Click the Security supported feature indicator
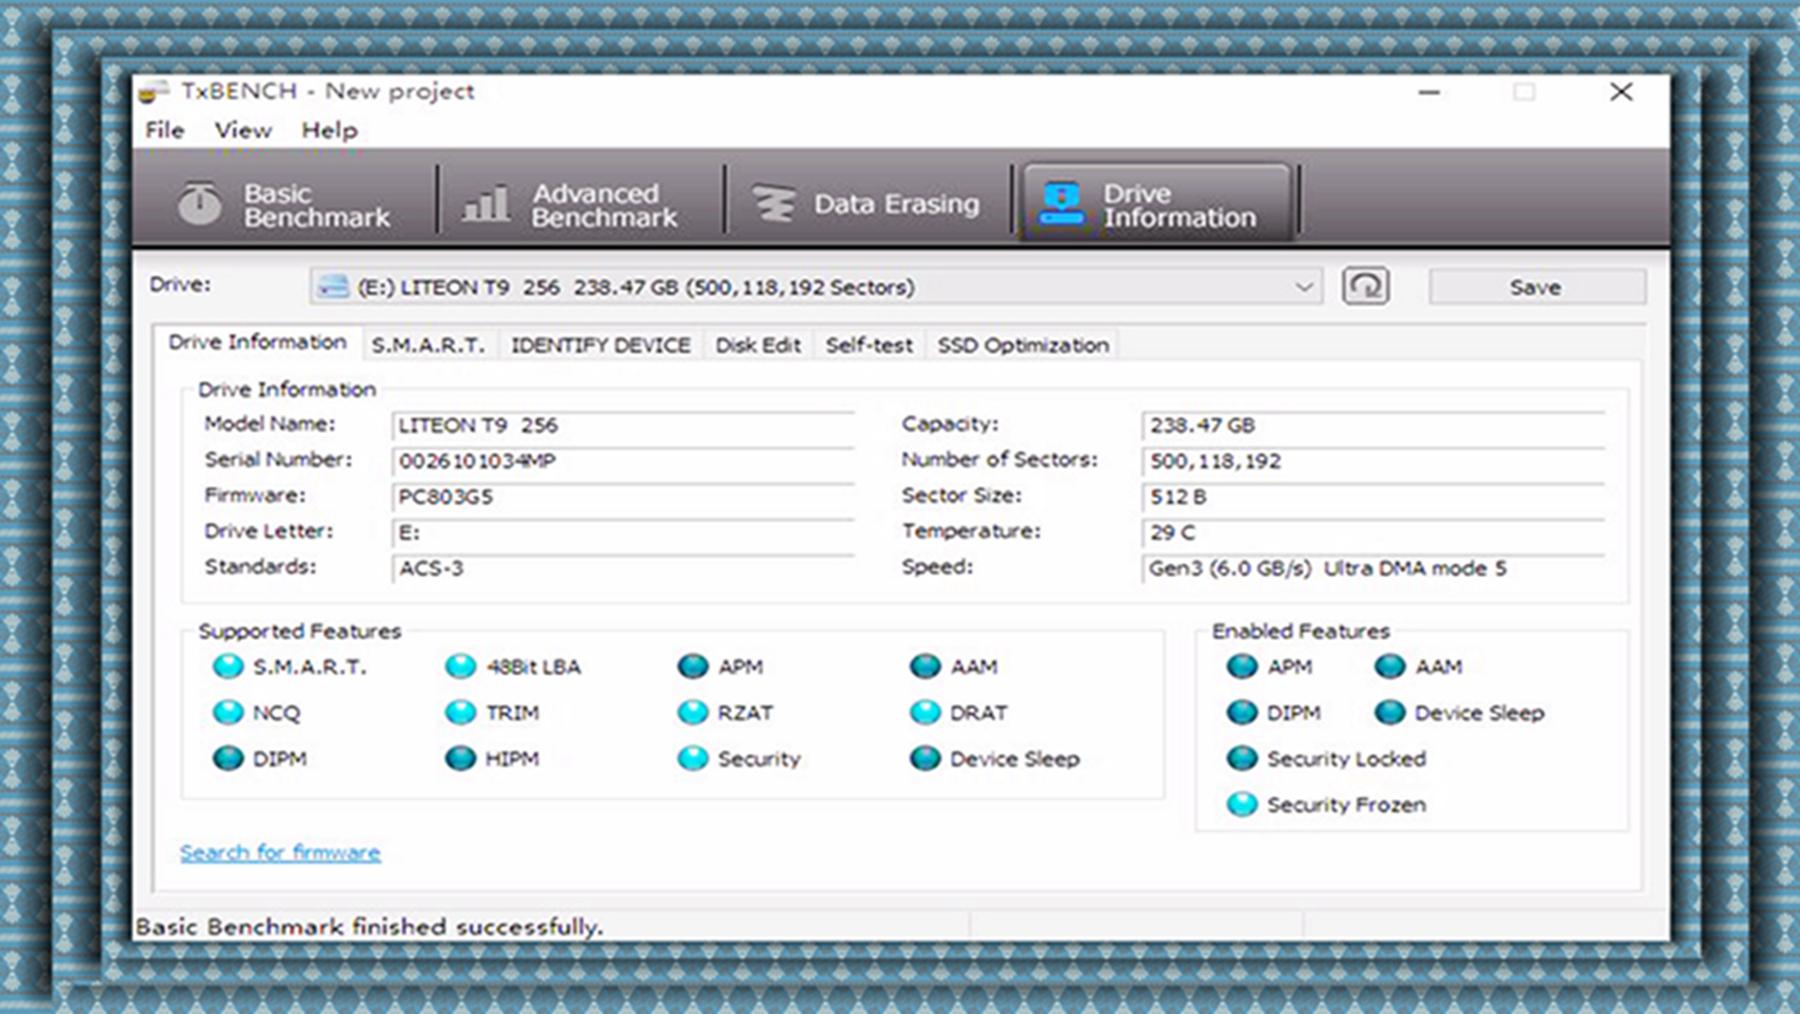The image size is (1800, 1014). (692, 758)
